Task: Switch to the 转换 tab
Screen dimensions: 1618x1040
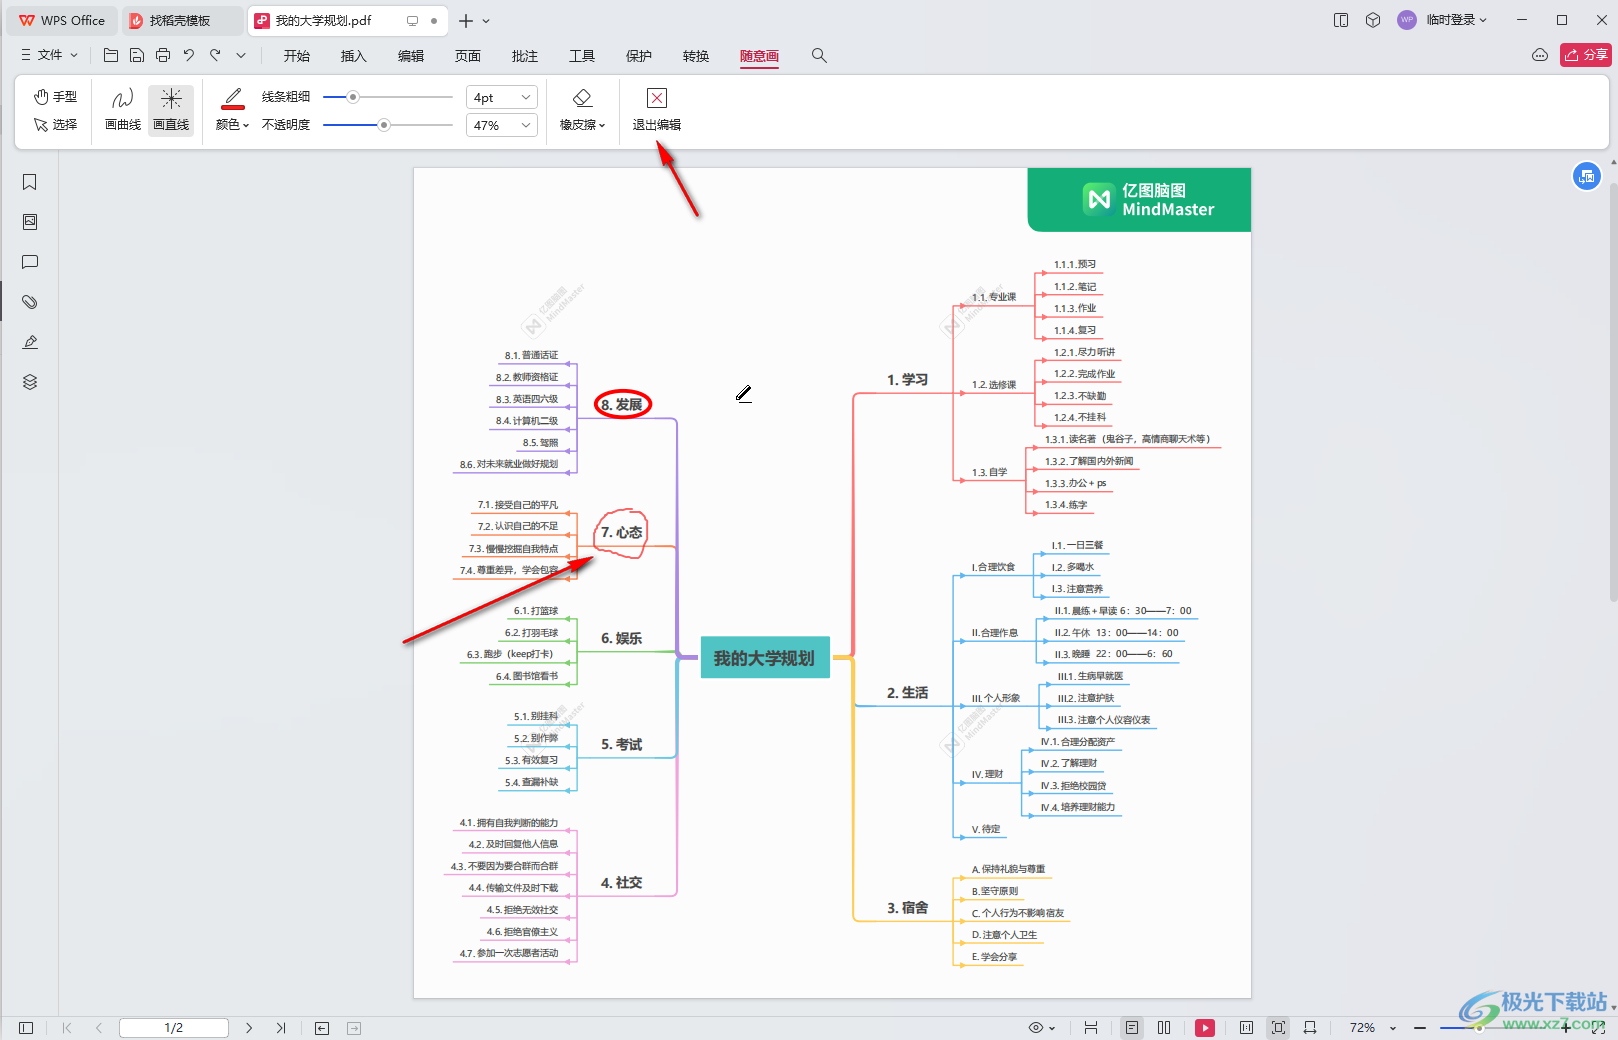Action: (696, 56)
